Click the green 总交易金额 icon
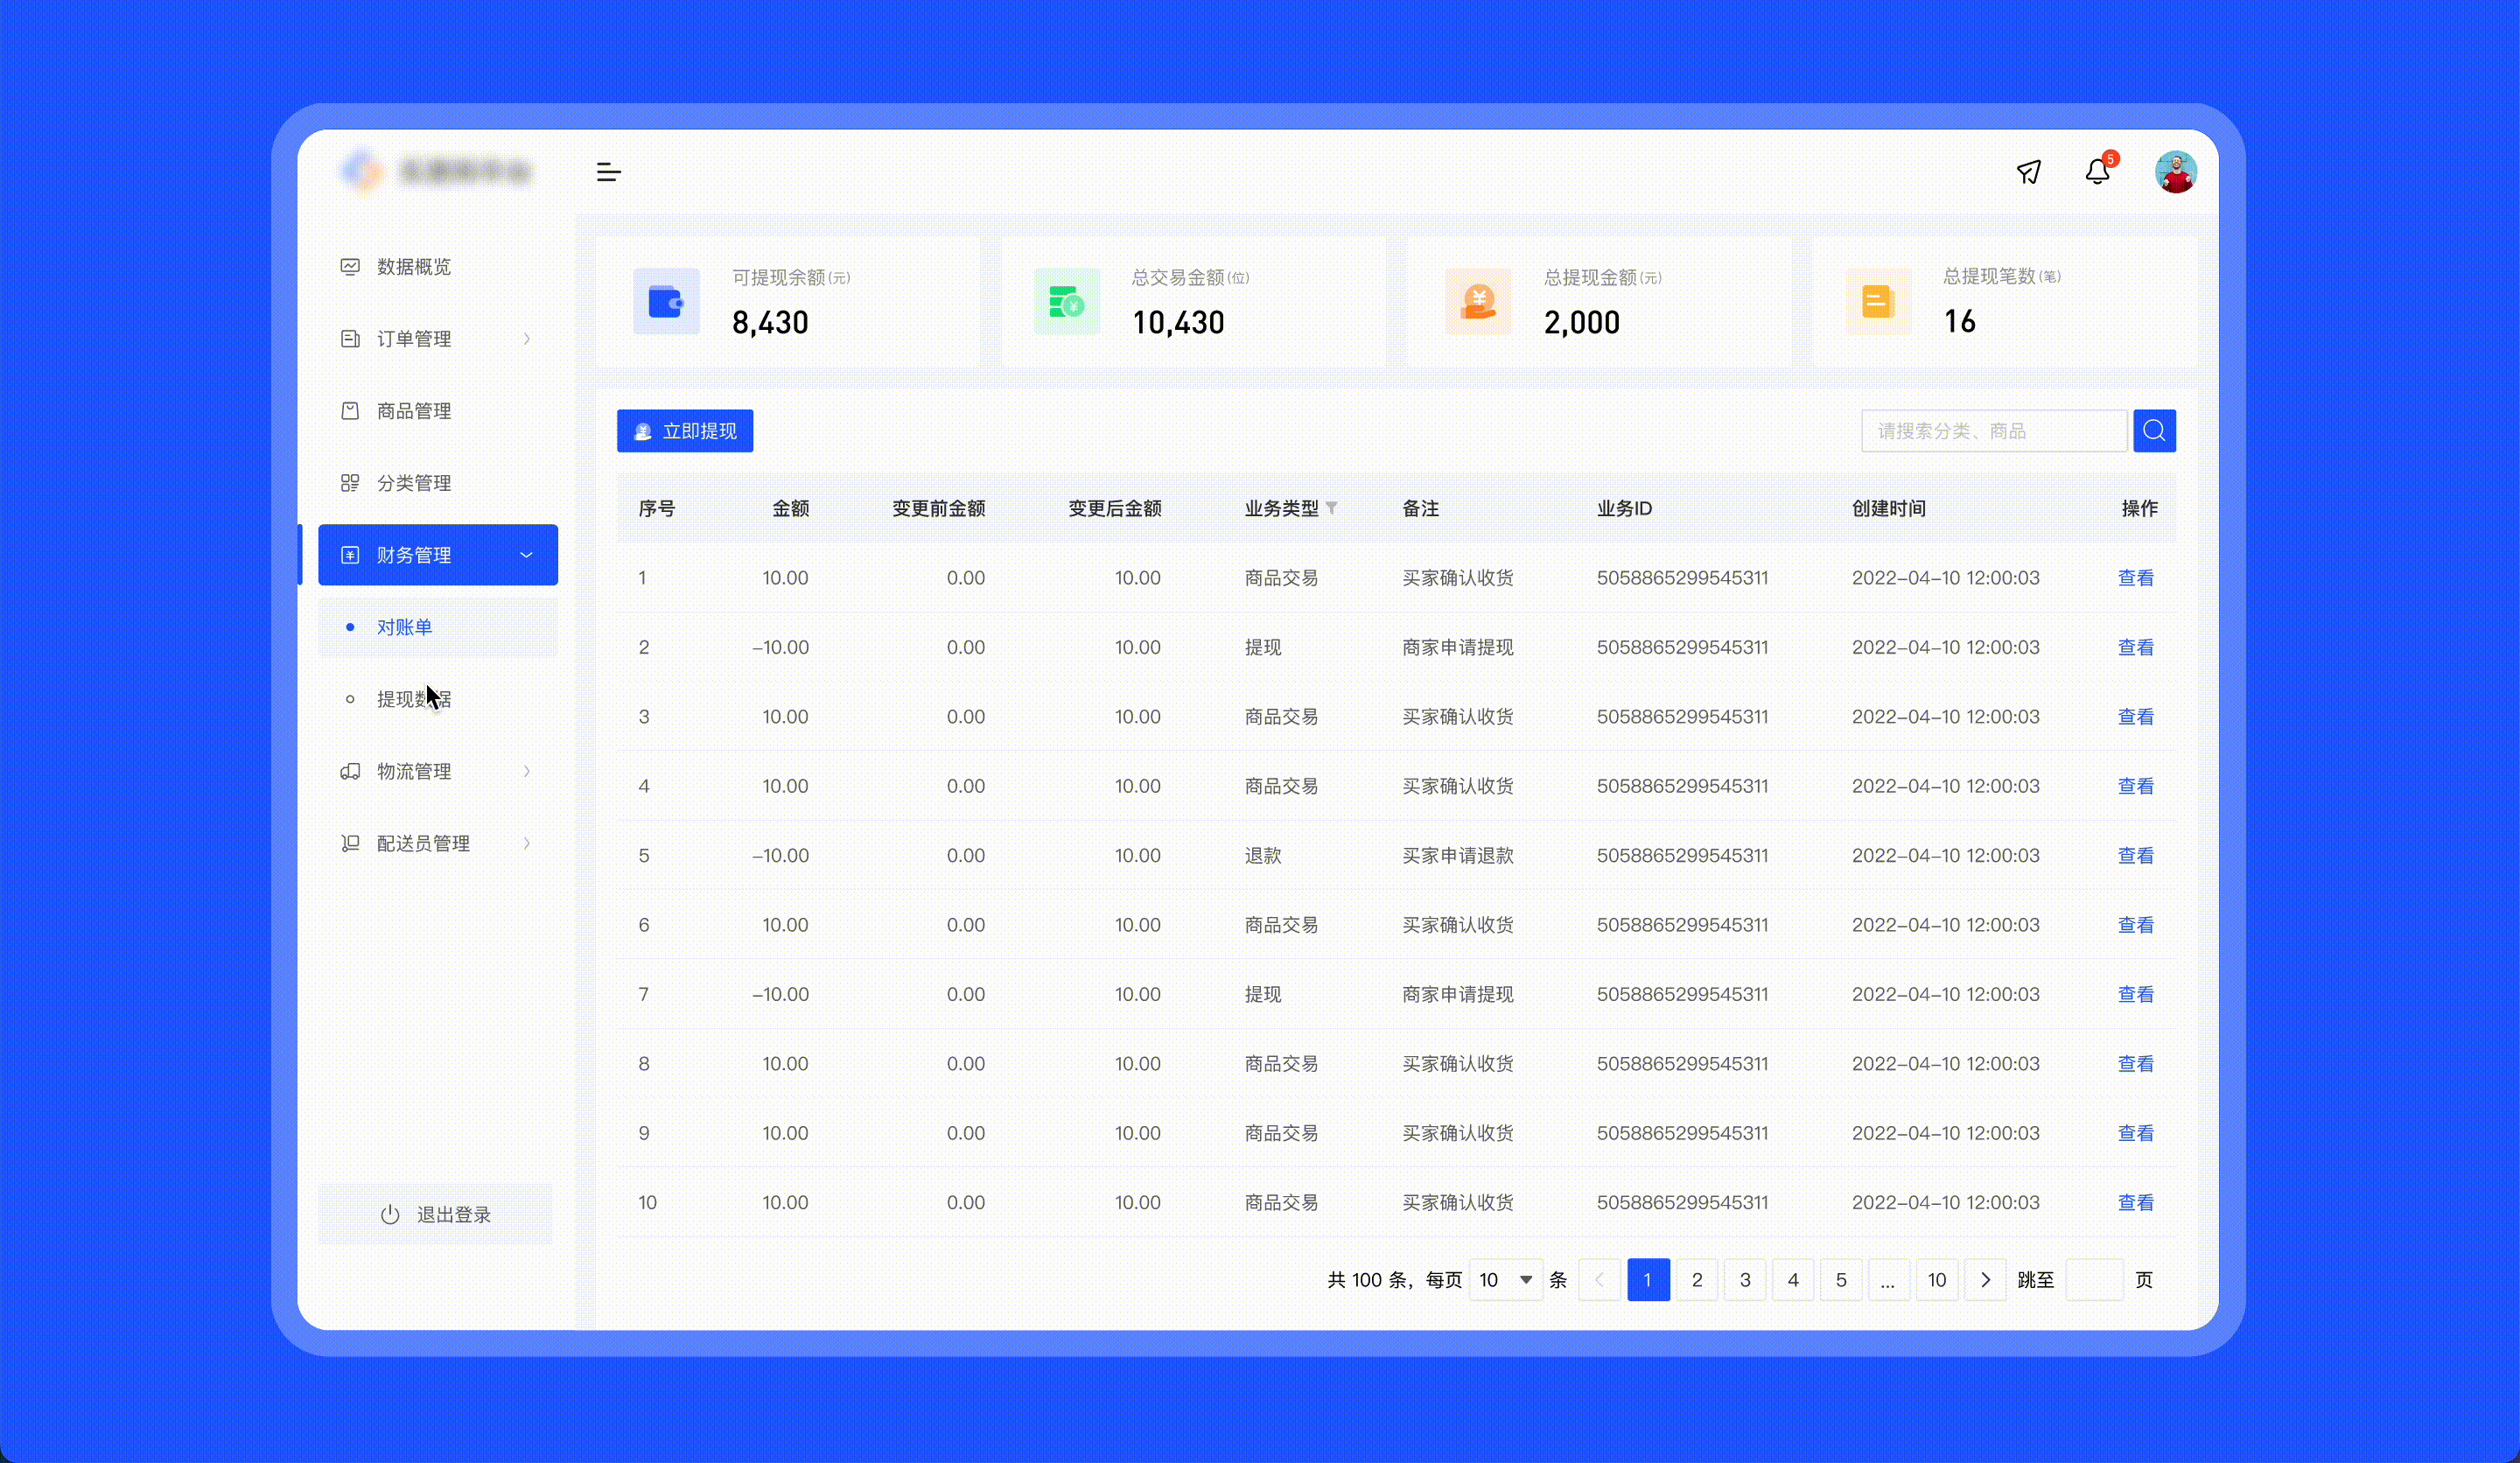Screen dimensions: 2520x1463 1066,301
